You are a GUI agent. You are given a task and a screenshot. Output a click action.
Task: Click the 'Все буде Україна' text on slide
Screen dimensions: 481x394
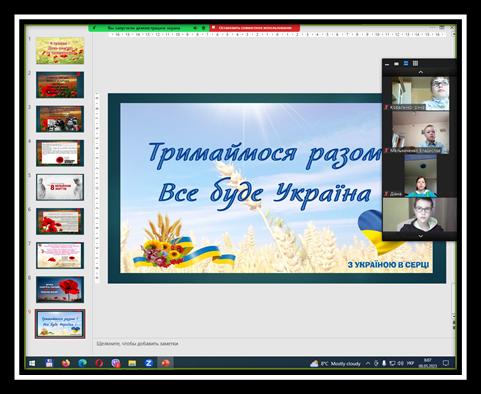point(265,194)
